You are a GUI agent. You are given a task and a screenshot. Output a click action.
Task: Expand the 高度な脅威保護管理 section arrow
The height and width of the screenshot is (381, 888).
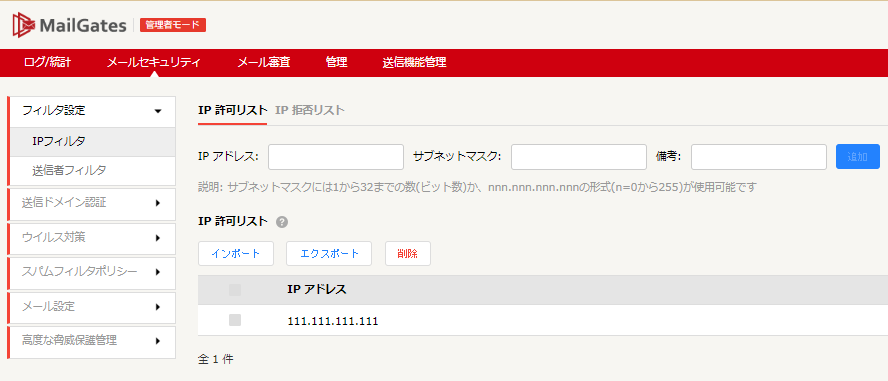158,341
